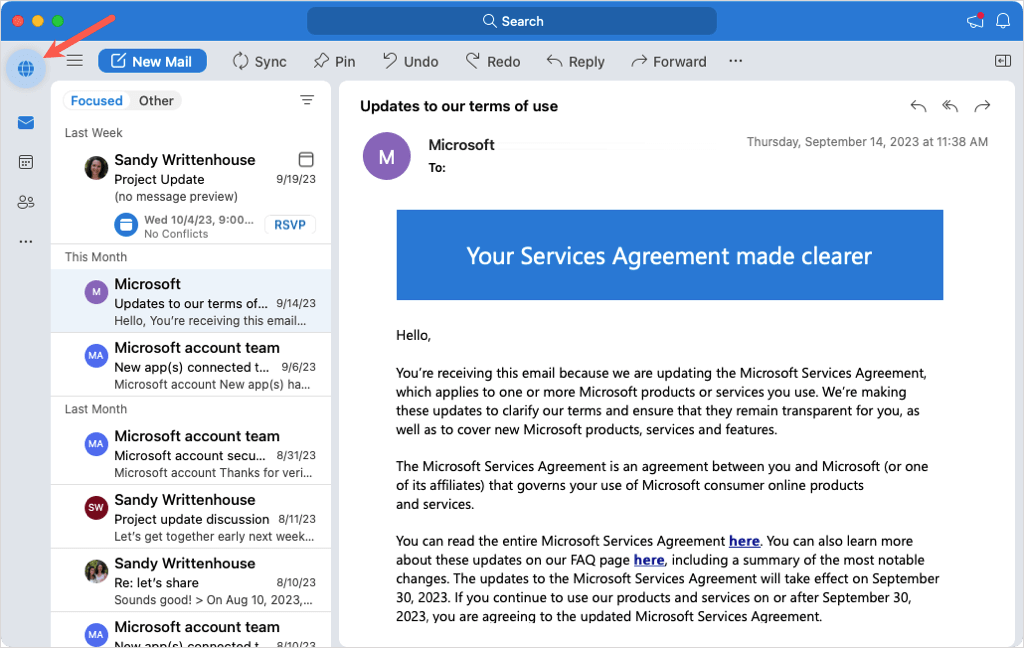The width and height of the screenshot is (1024, 648).
Task: Open Project update discussion email
Action: pos(191,517)
